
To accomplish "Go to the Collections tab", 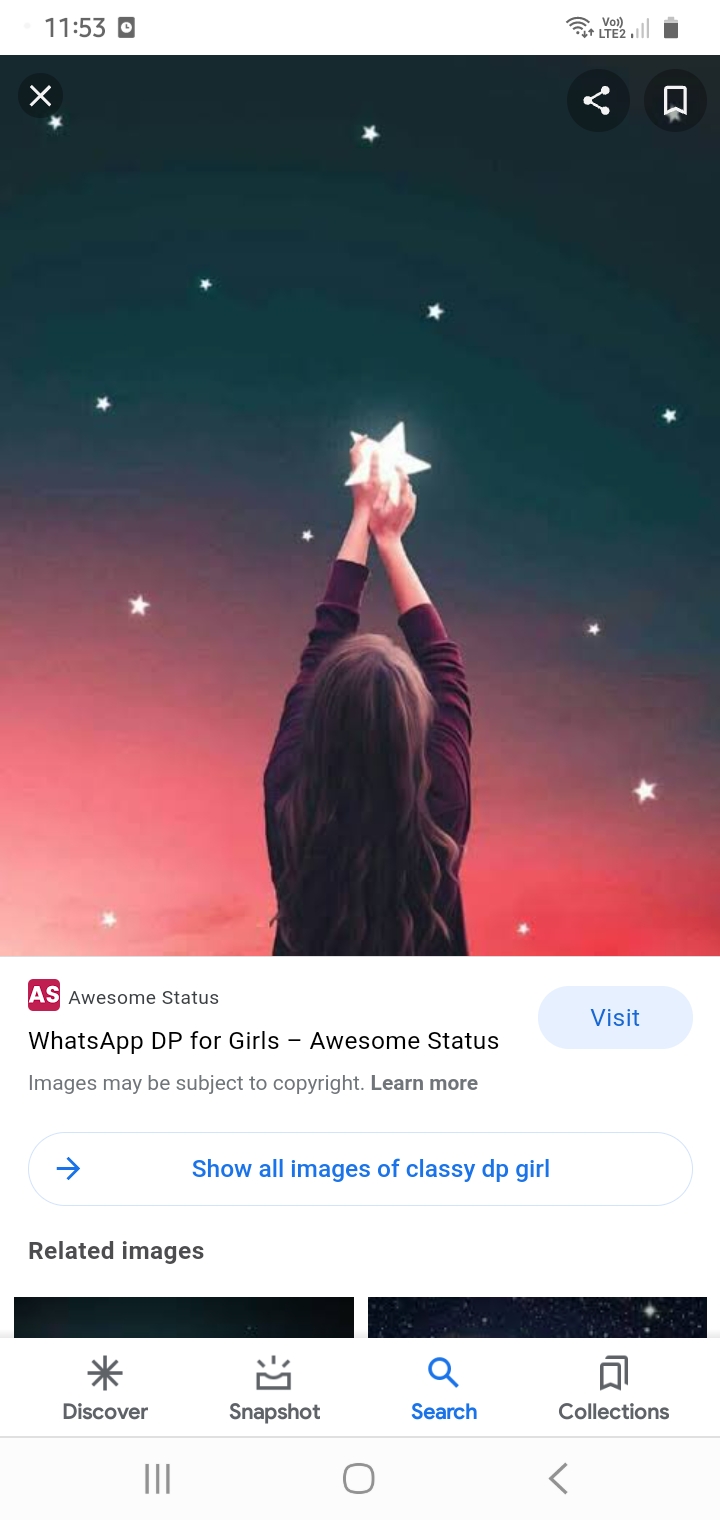I will point(614,1389).
